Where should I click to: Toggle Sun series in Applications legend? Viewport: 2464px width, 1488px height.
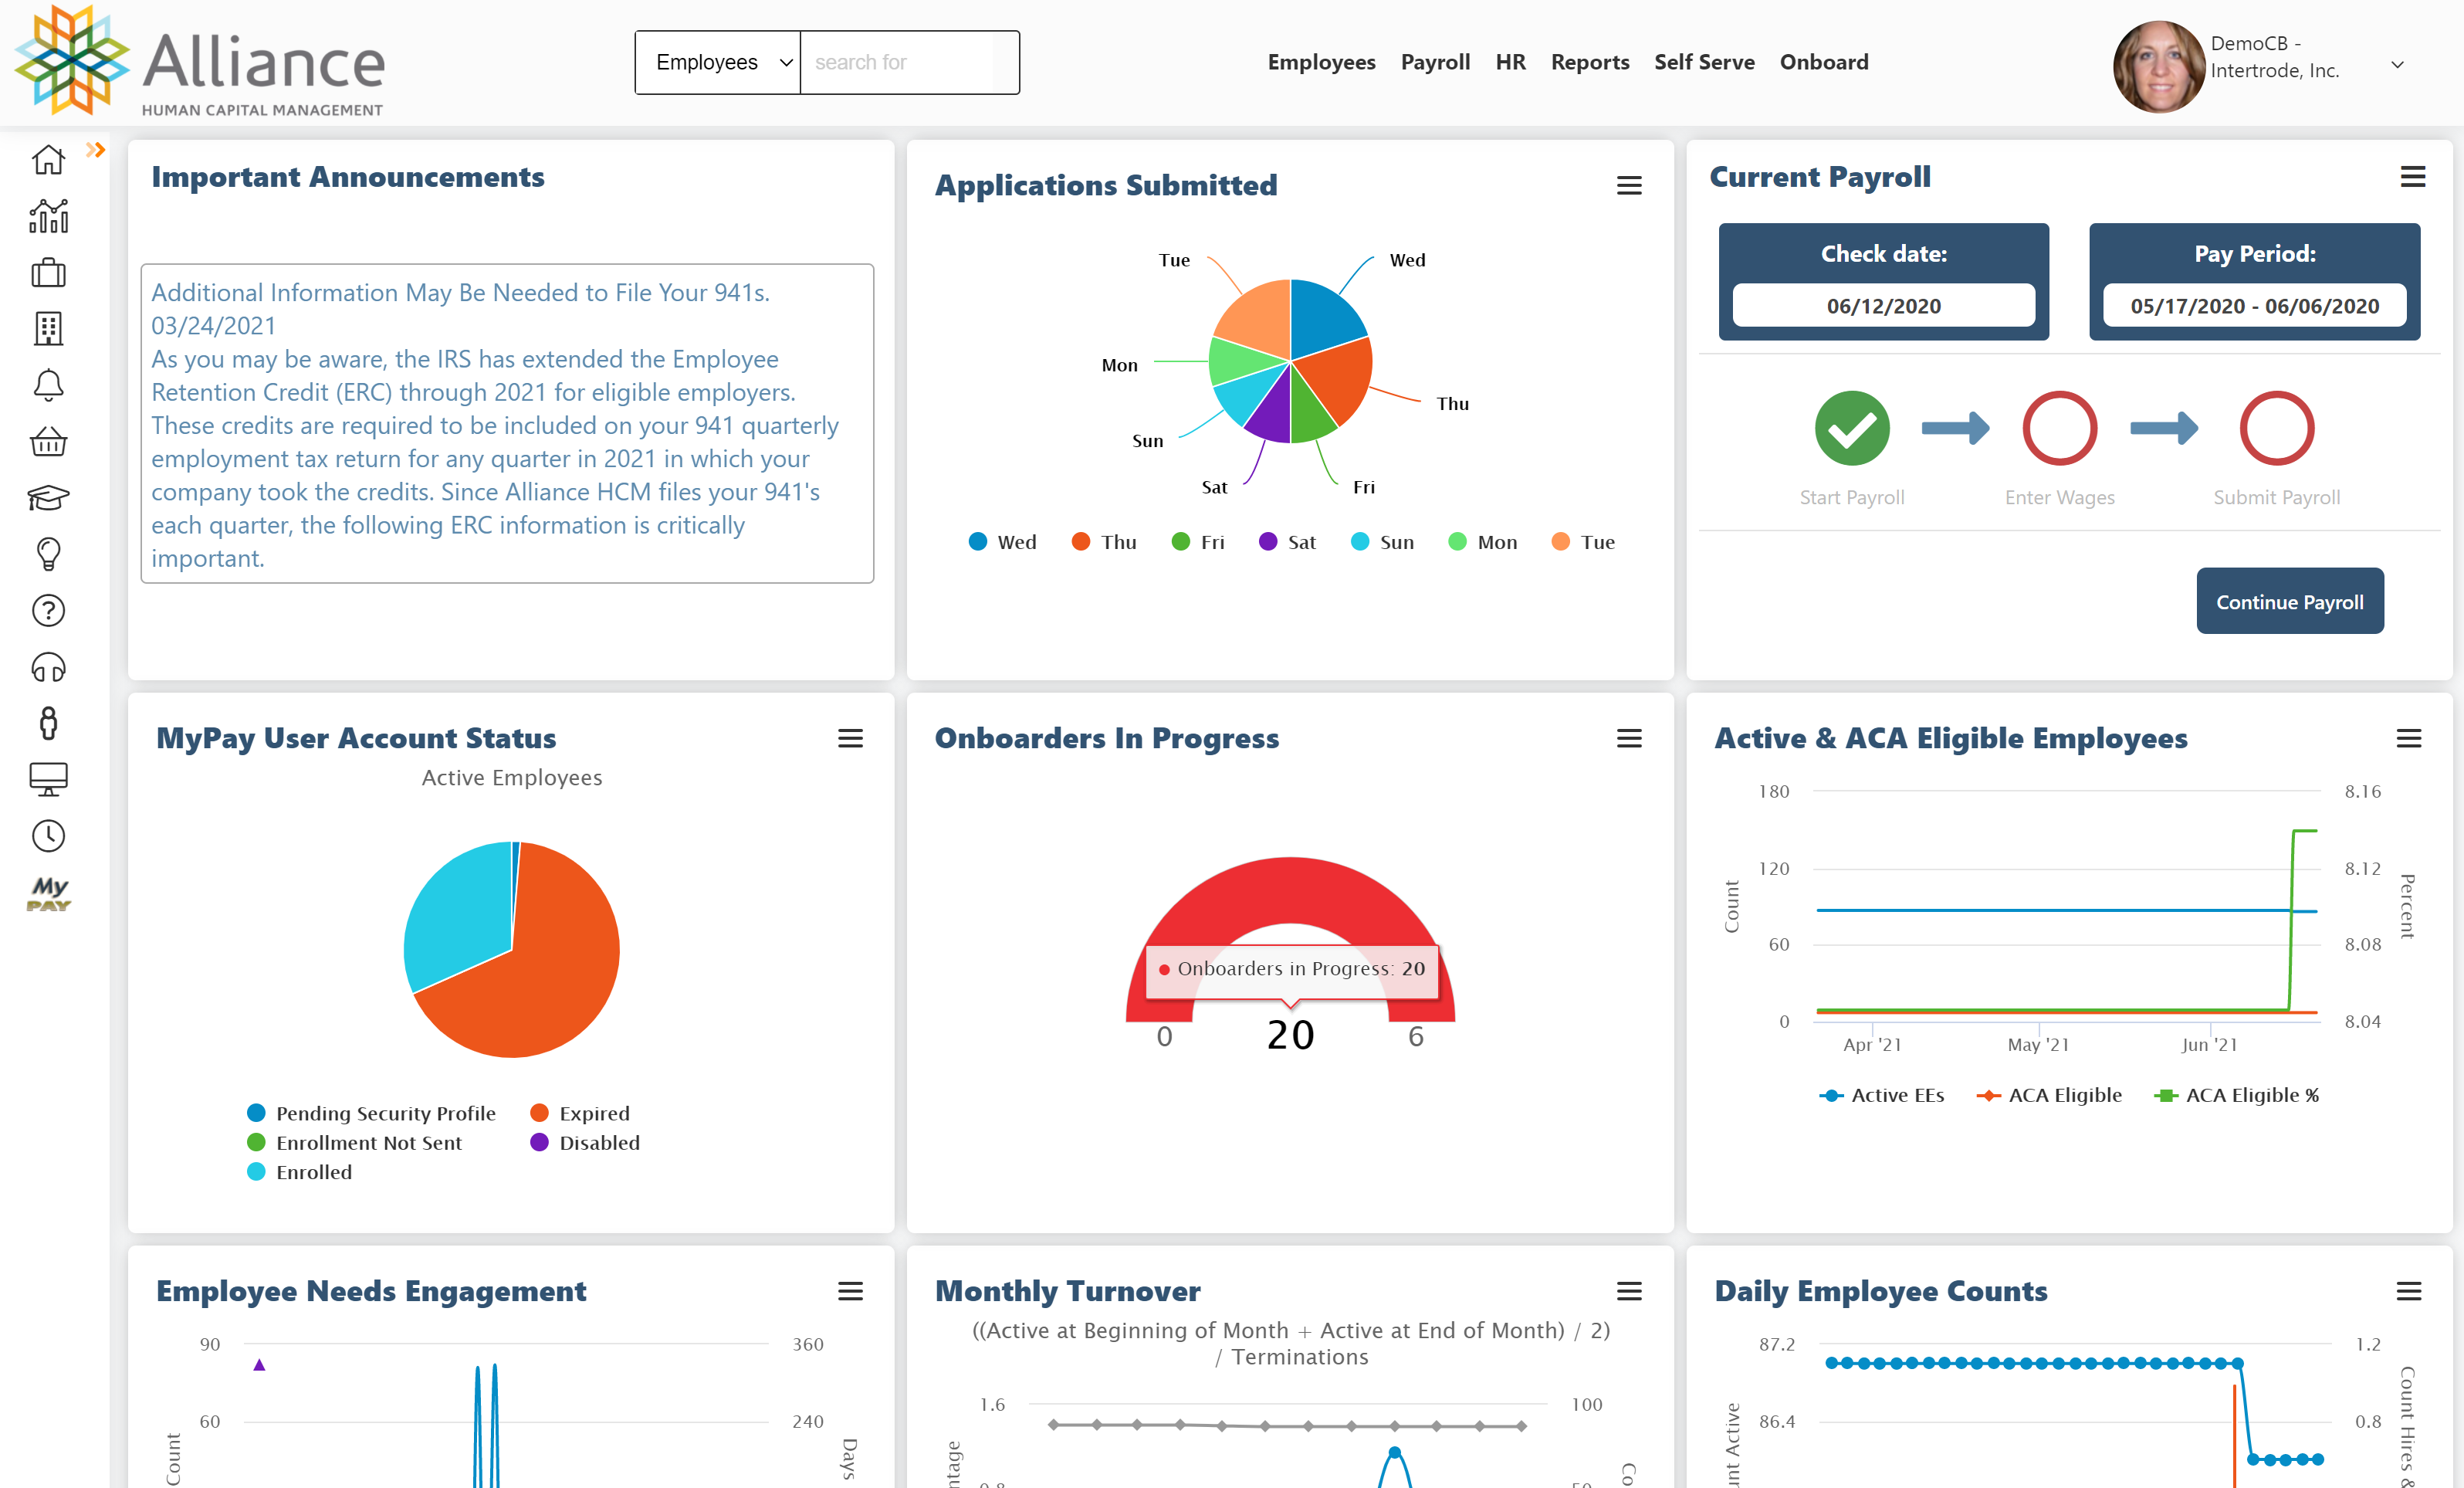point(1382,542)
